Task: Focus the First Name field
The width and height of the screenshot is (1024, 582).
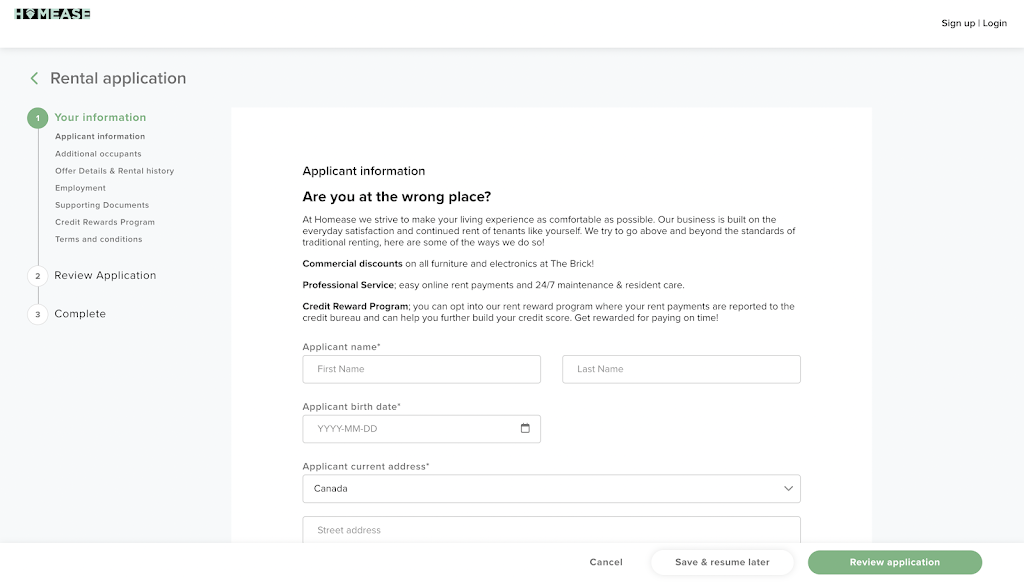Action: [421, 369]
